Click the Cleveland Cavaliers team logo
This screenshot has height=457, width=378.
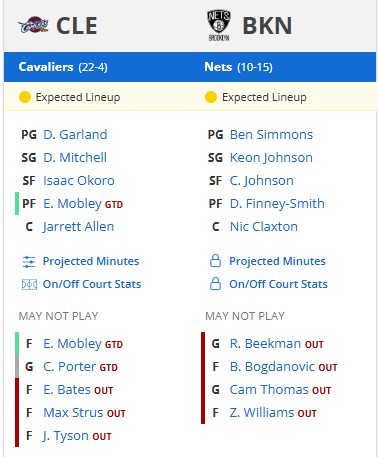click(33, 25)
